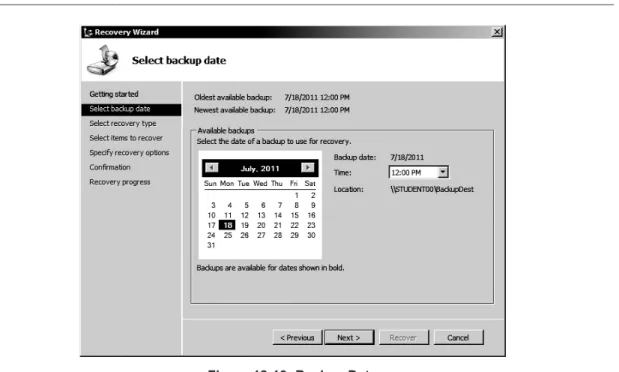619x372 pixels.
Task: Select July 7 in the calendar
Action: click(x=279, y=205)
